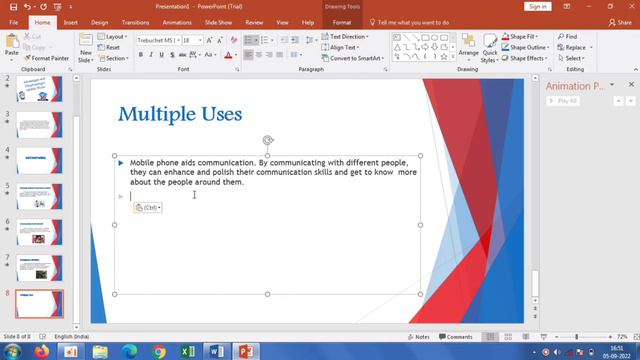Viewport: 640px width, 360px height.
Task: Switch to the Slide Show tab
Action: tap(218, 22)
